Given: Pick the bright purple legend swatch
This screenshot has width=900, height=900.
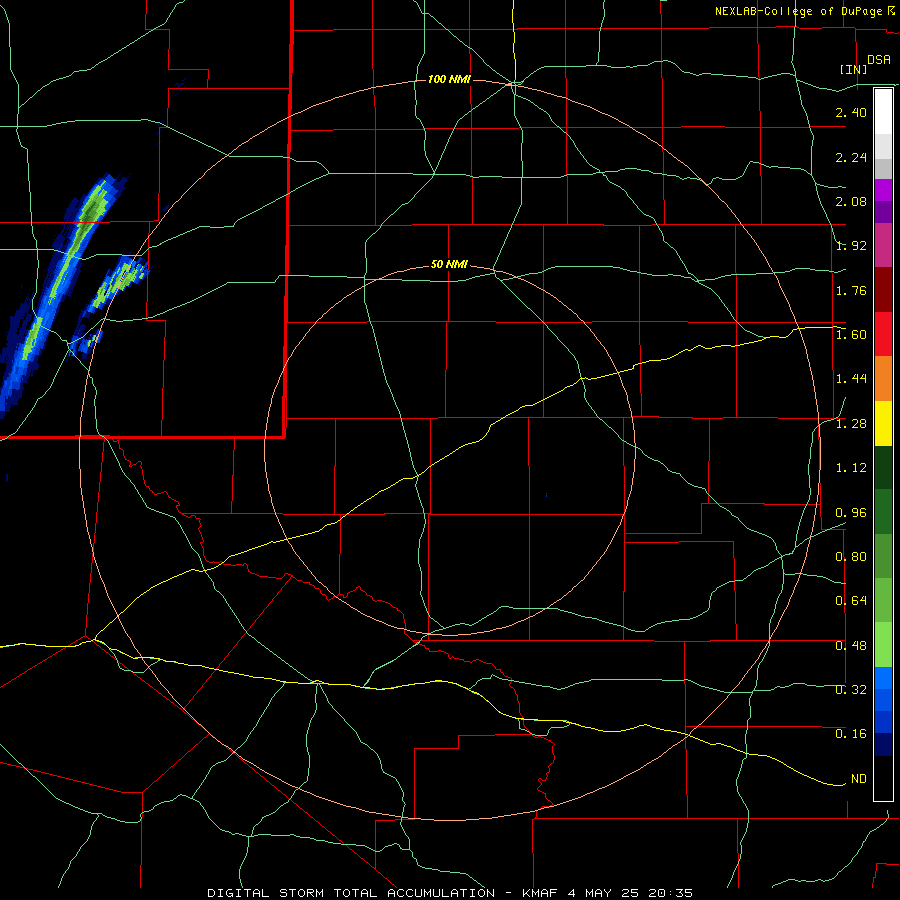Looking at the screenshot, I should click(x=884, y=191).
